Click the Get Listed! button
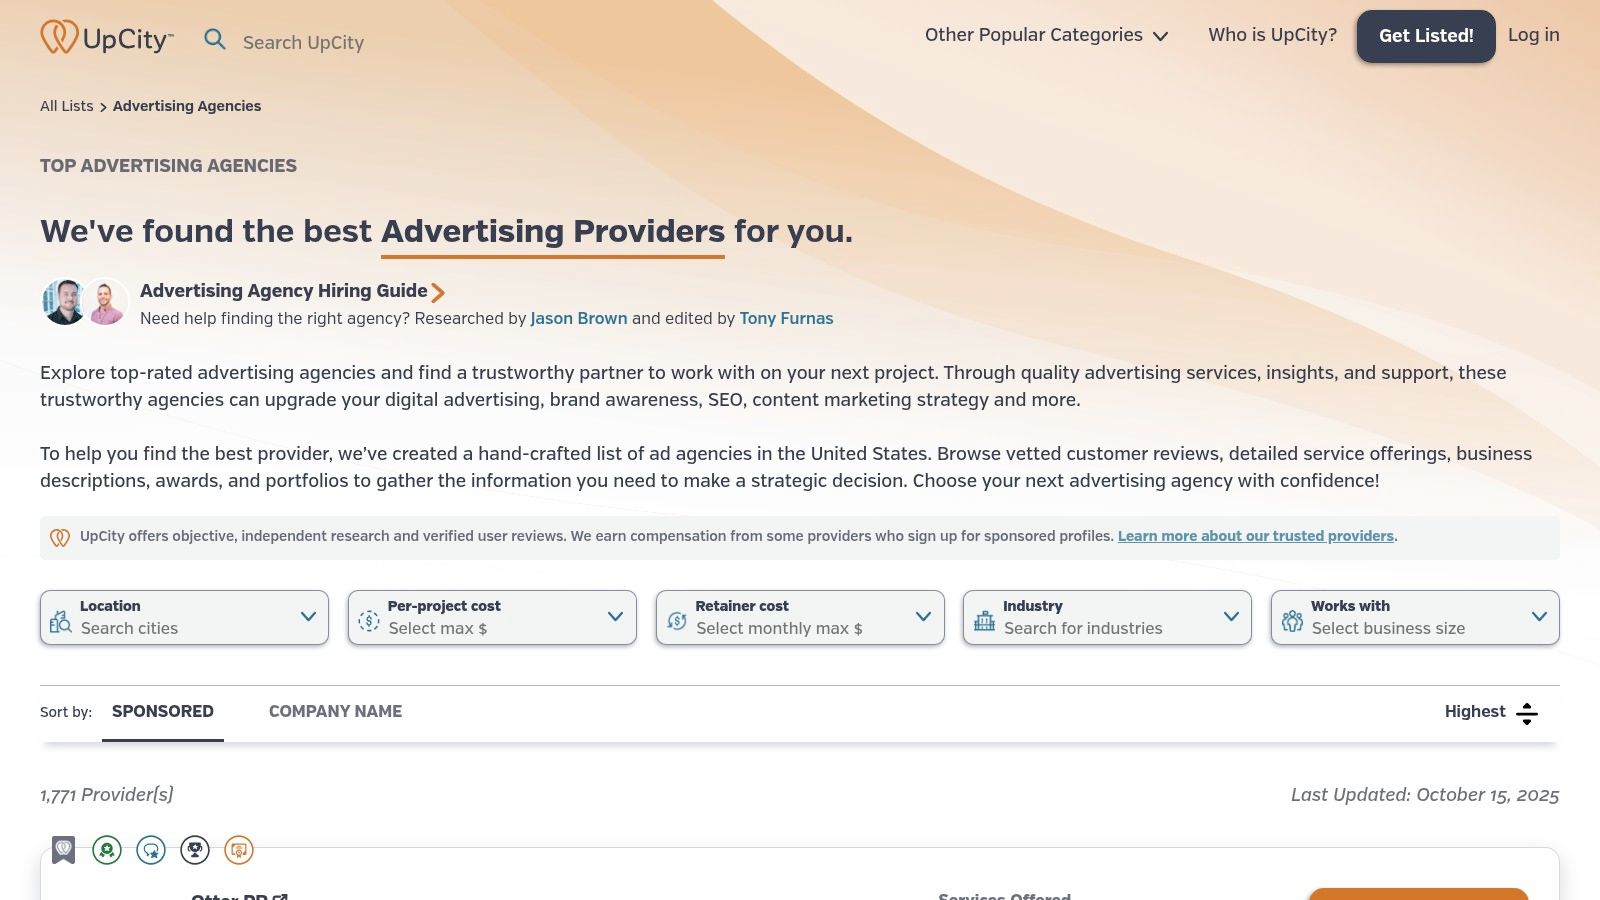Image resolution: width=1600 pixels, height=900 pixels. 1426,36
